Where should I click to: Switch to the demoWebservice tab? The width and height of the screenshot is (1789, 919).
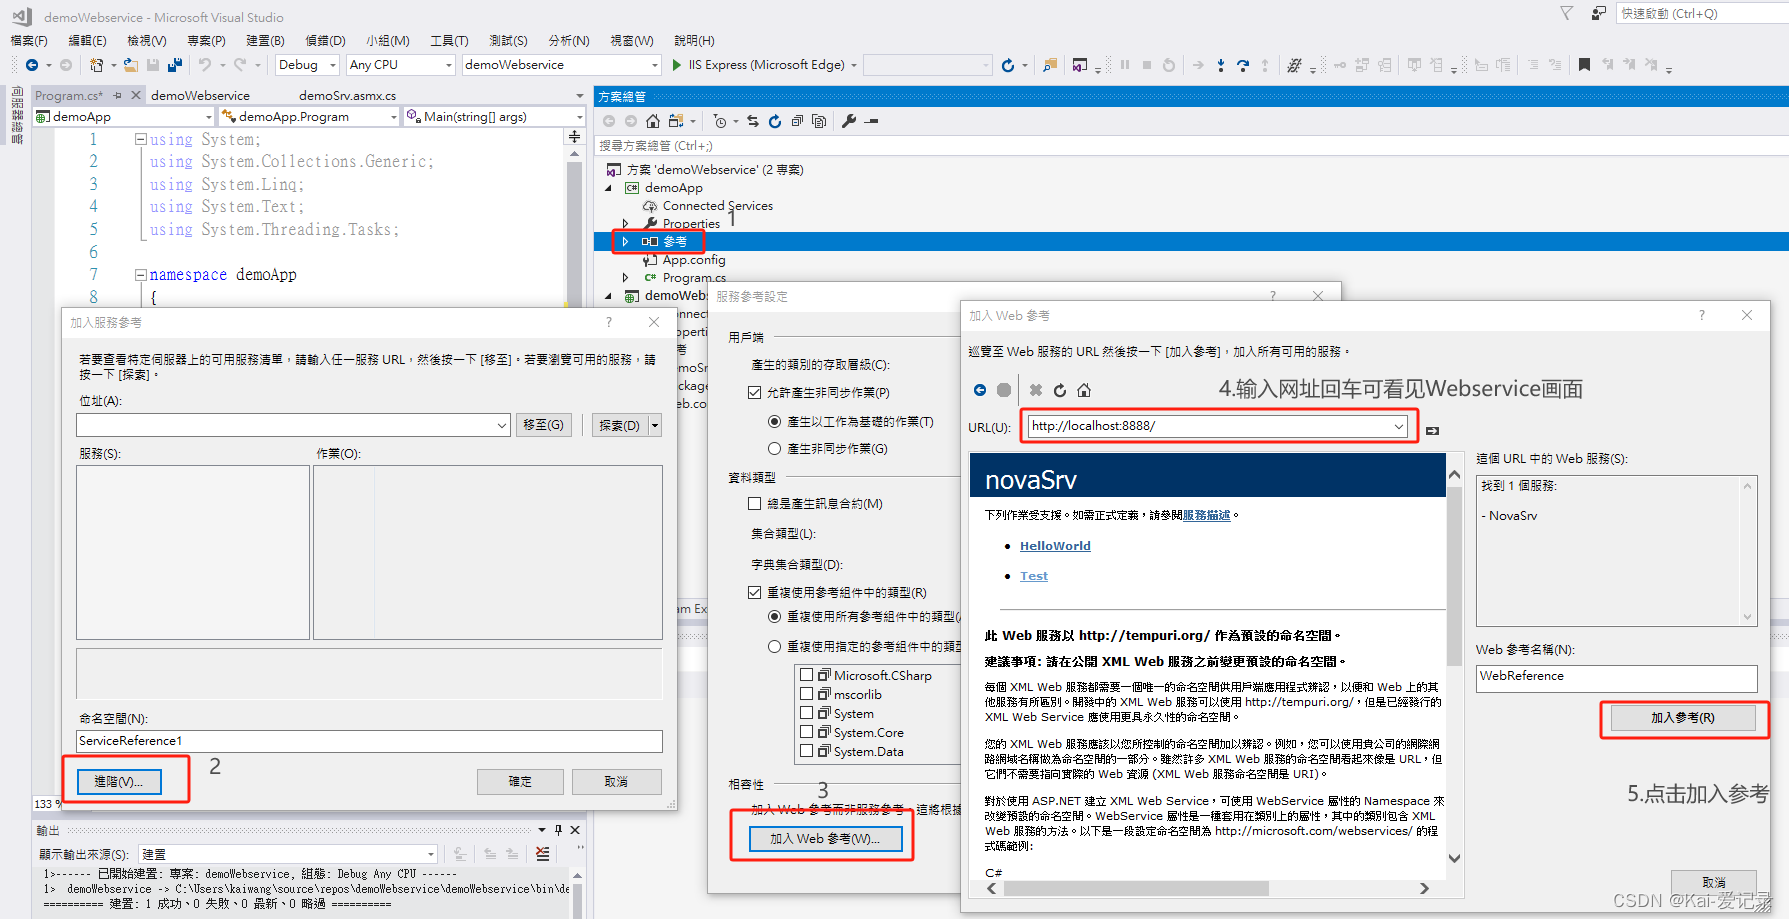[200, 96]
